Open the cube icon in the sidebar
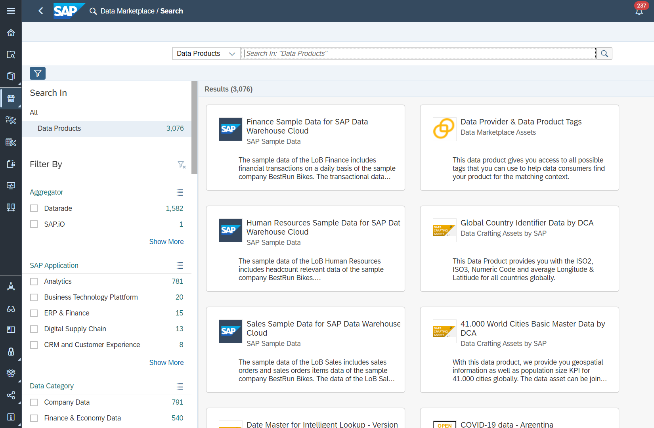654x428 pixels. click(11, 76)
